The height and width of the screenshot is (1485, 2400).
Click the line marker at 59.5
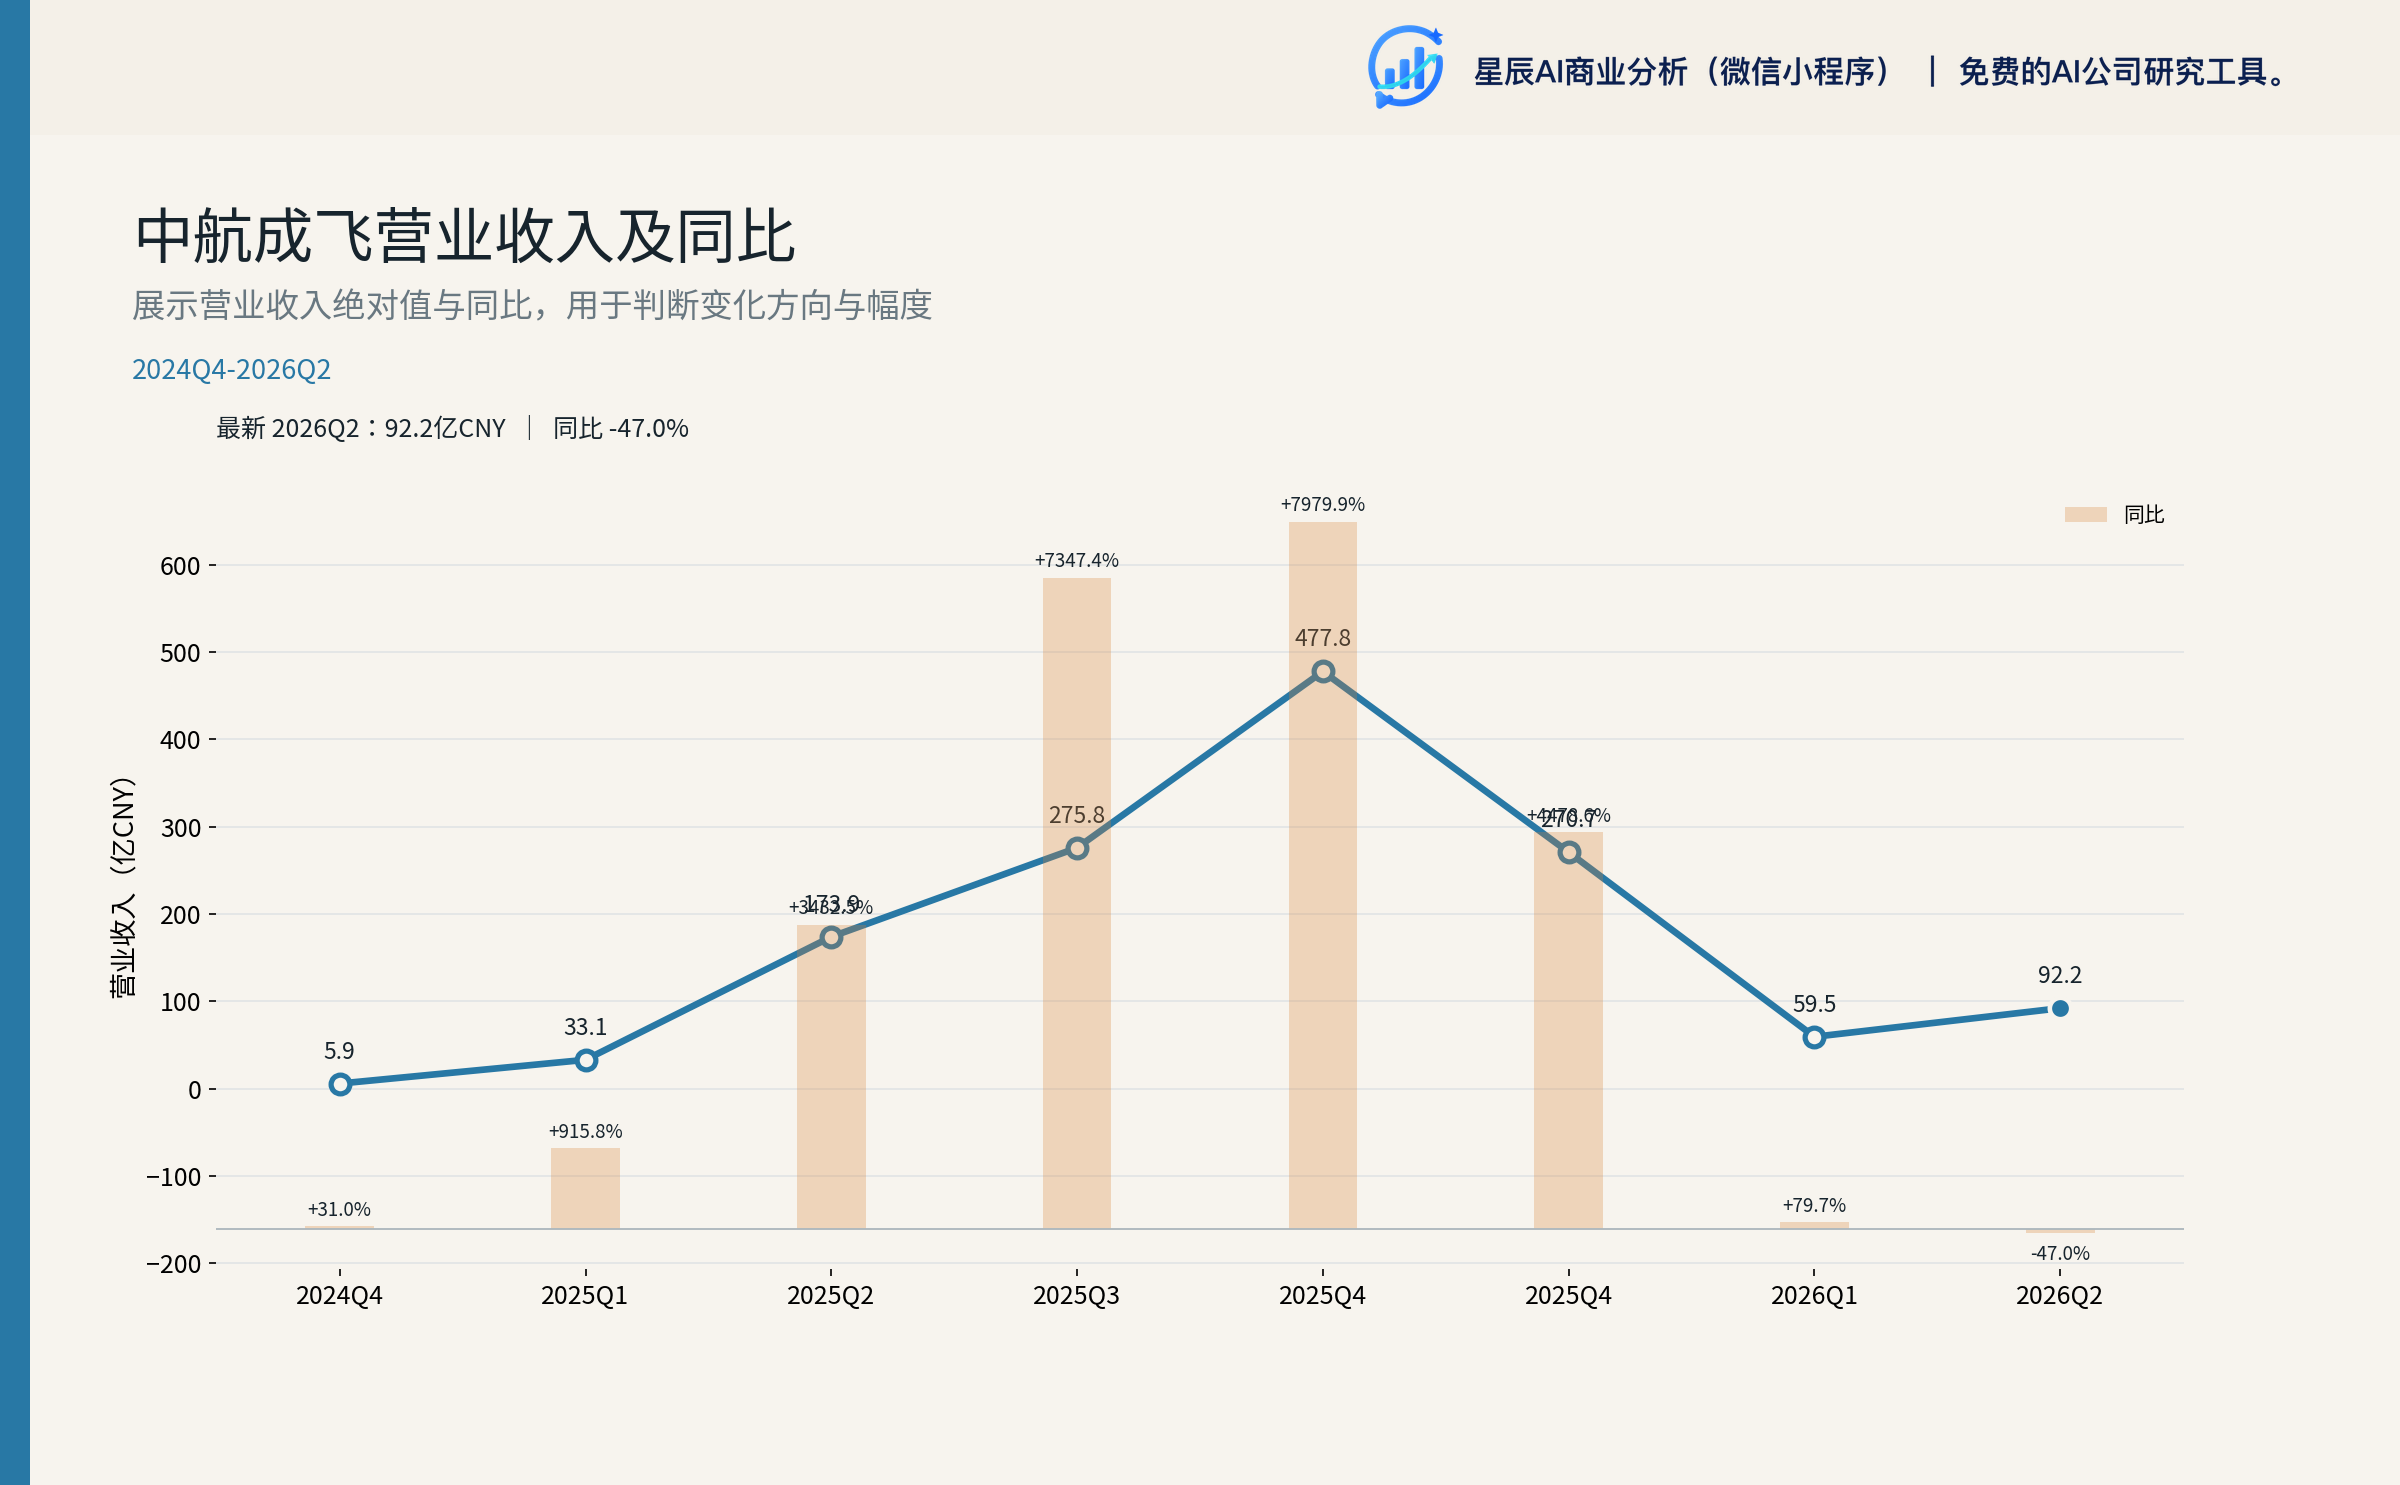point(1814,1037)
